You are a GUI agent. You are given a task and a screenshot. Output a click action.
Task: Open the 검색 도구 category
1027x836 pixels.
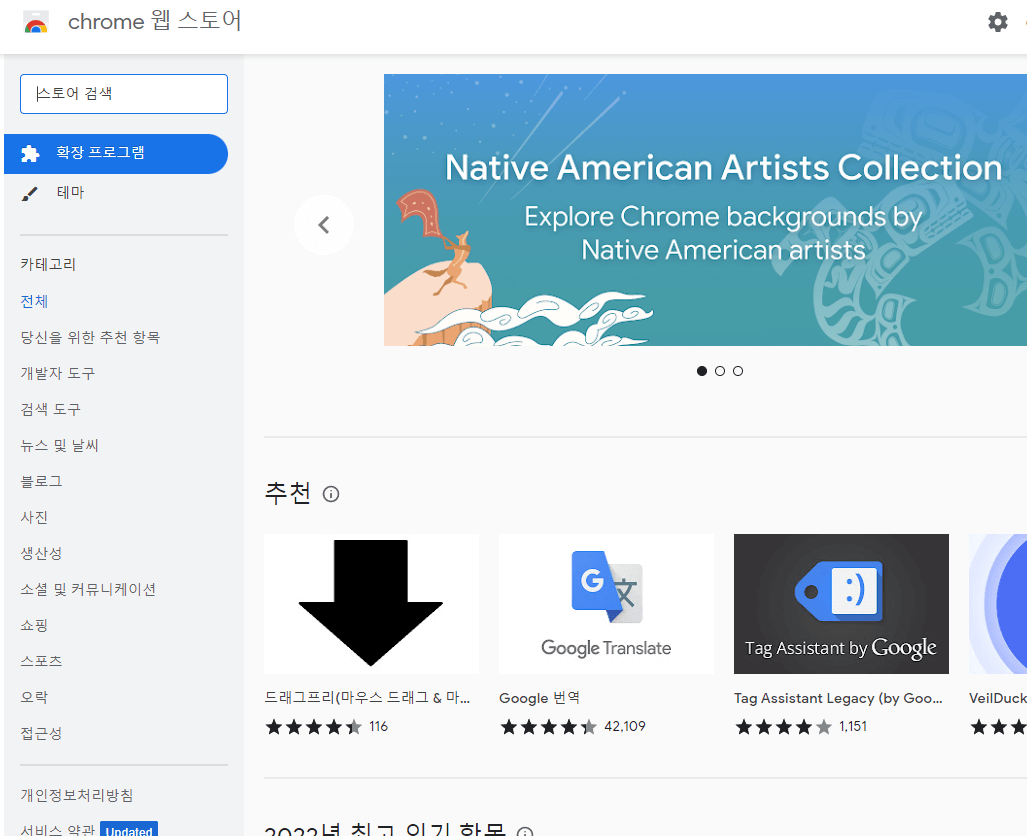(50, 409)
